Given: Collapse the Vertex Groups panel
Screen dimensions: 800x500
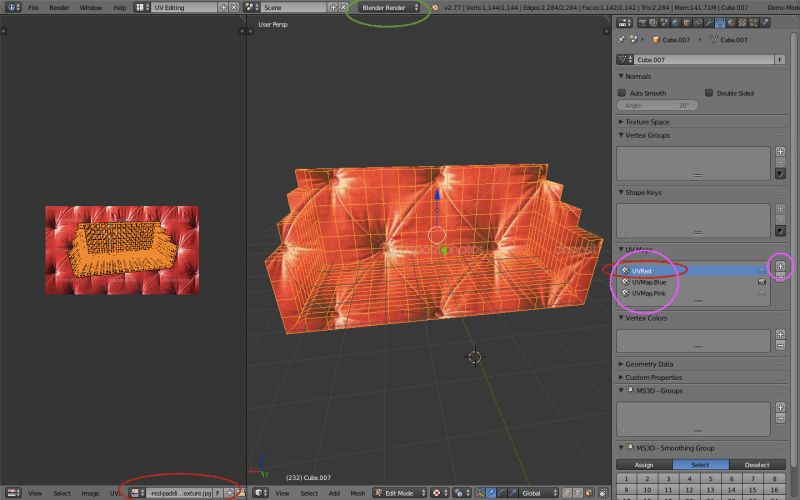Looking at the screenshot, I should [x=621, y=135].
